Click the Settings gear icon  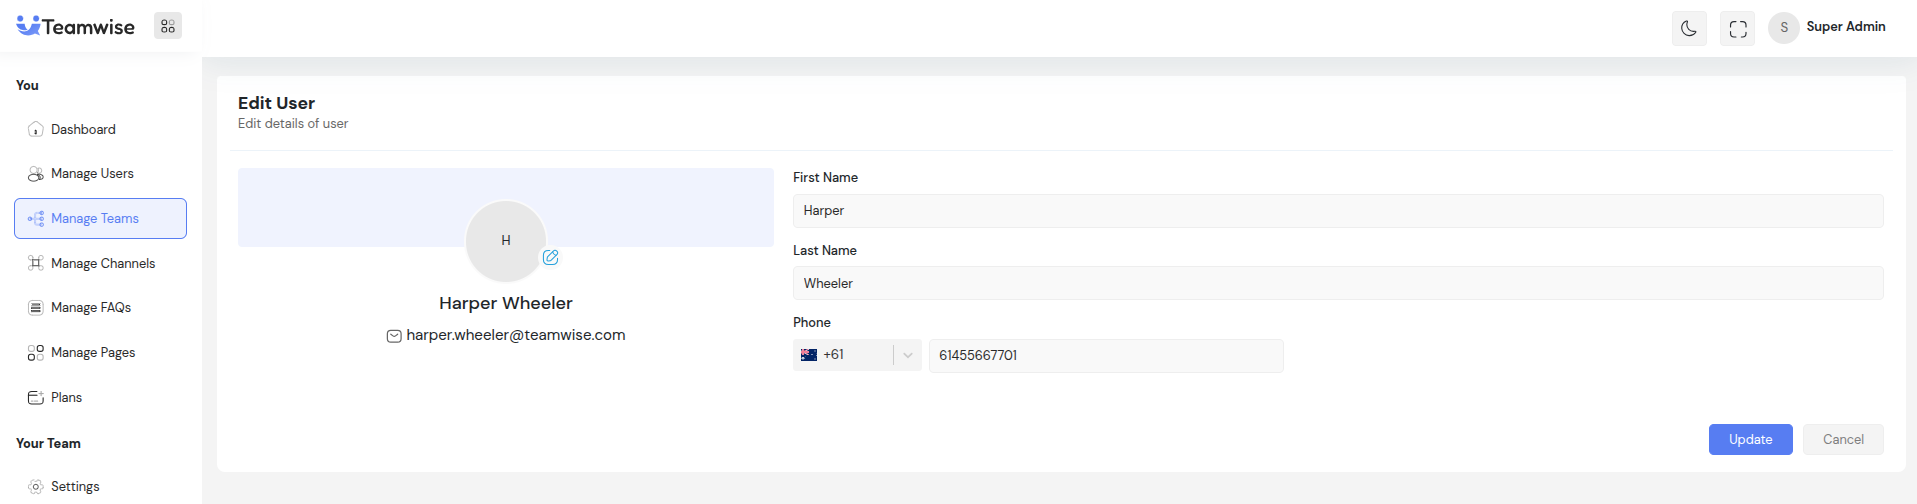[36, 487]
